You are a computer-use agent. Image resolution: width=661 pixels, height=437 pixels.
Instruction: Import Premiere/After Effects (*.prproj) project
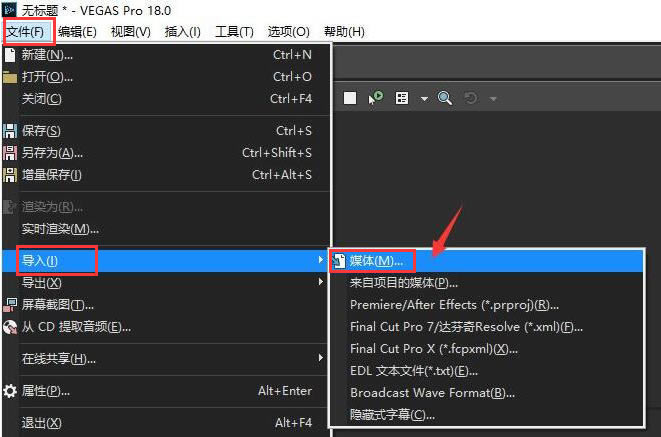(486, 305)
